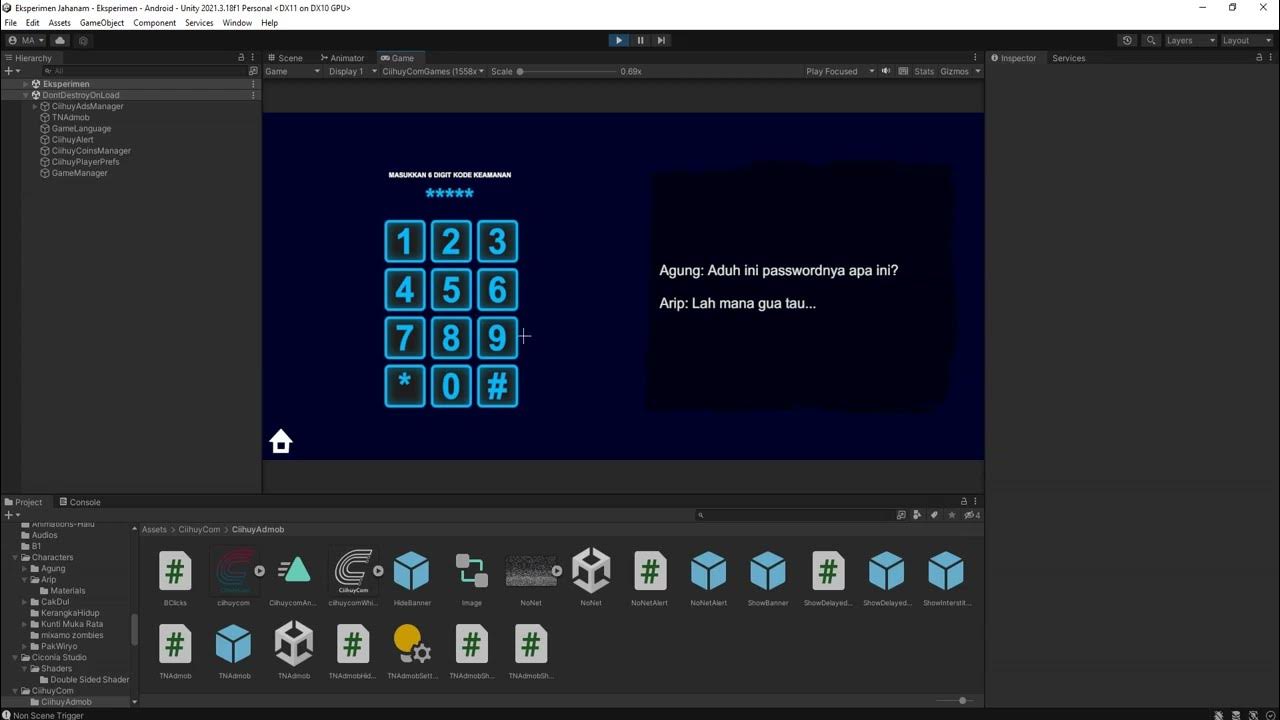
Task: Collapse the DontDestroyOnLoad scene
Action: pyautogui.click(x=27, y=95)
